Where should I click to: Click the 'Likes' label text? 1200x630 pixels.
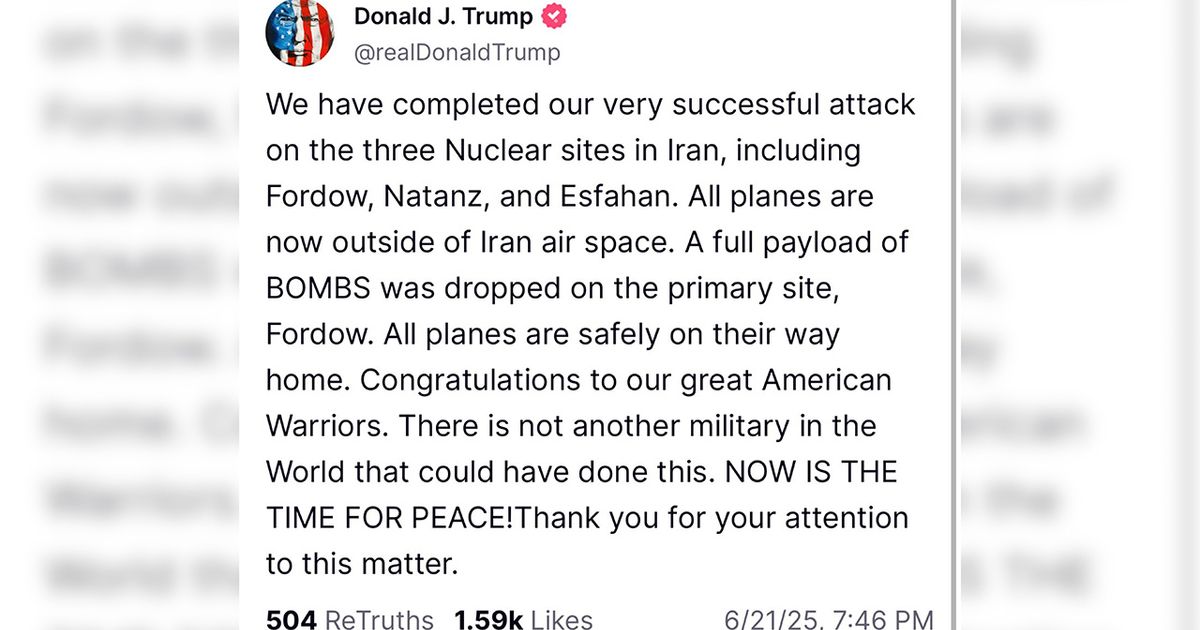[562, 620]
